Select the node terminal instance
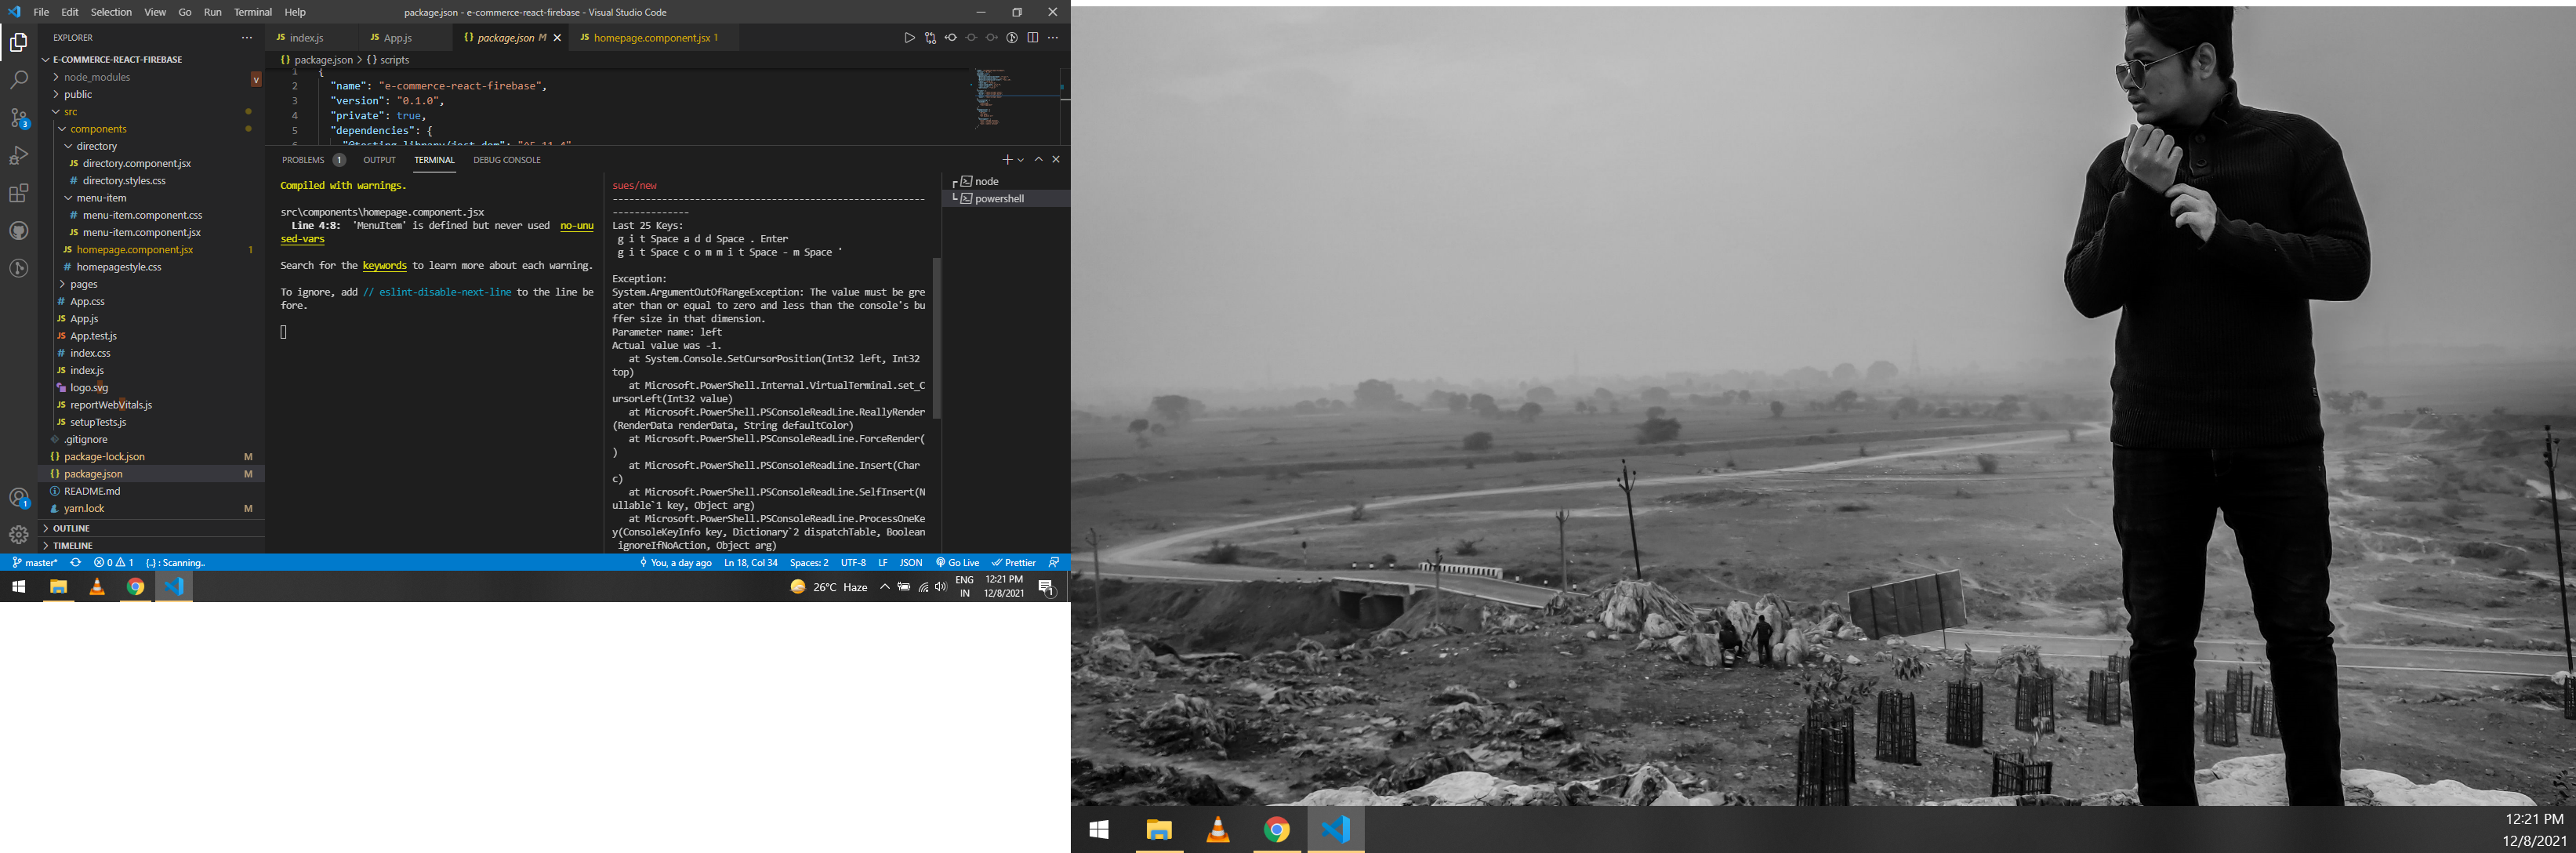Viewport: 2576px width, 853px height. pos(986,182)
